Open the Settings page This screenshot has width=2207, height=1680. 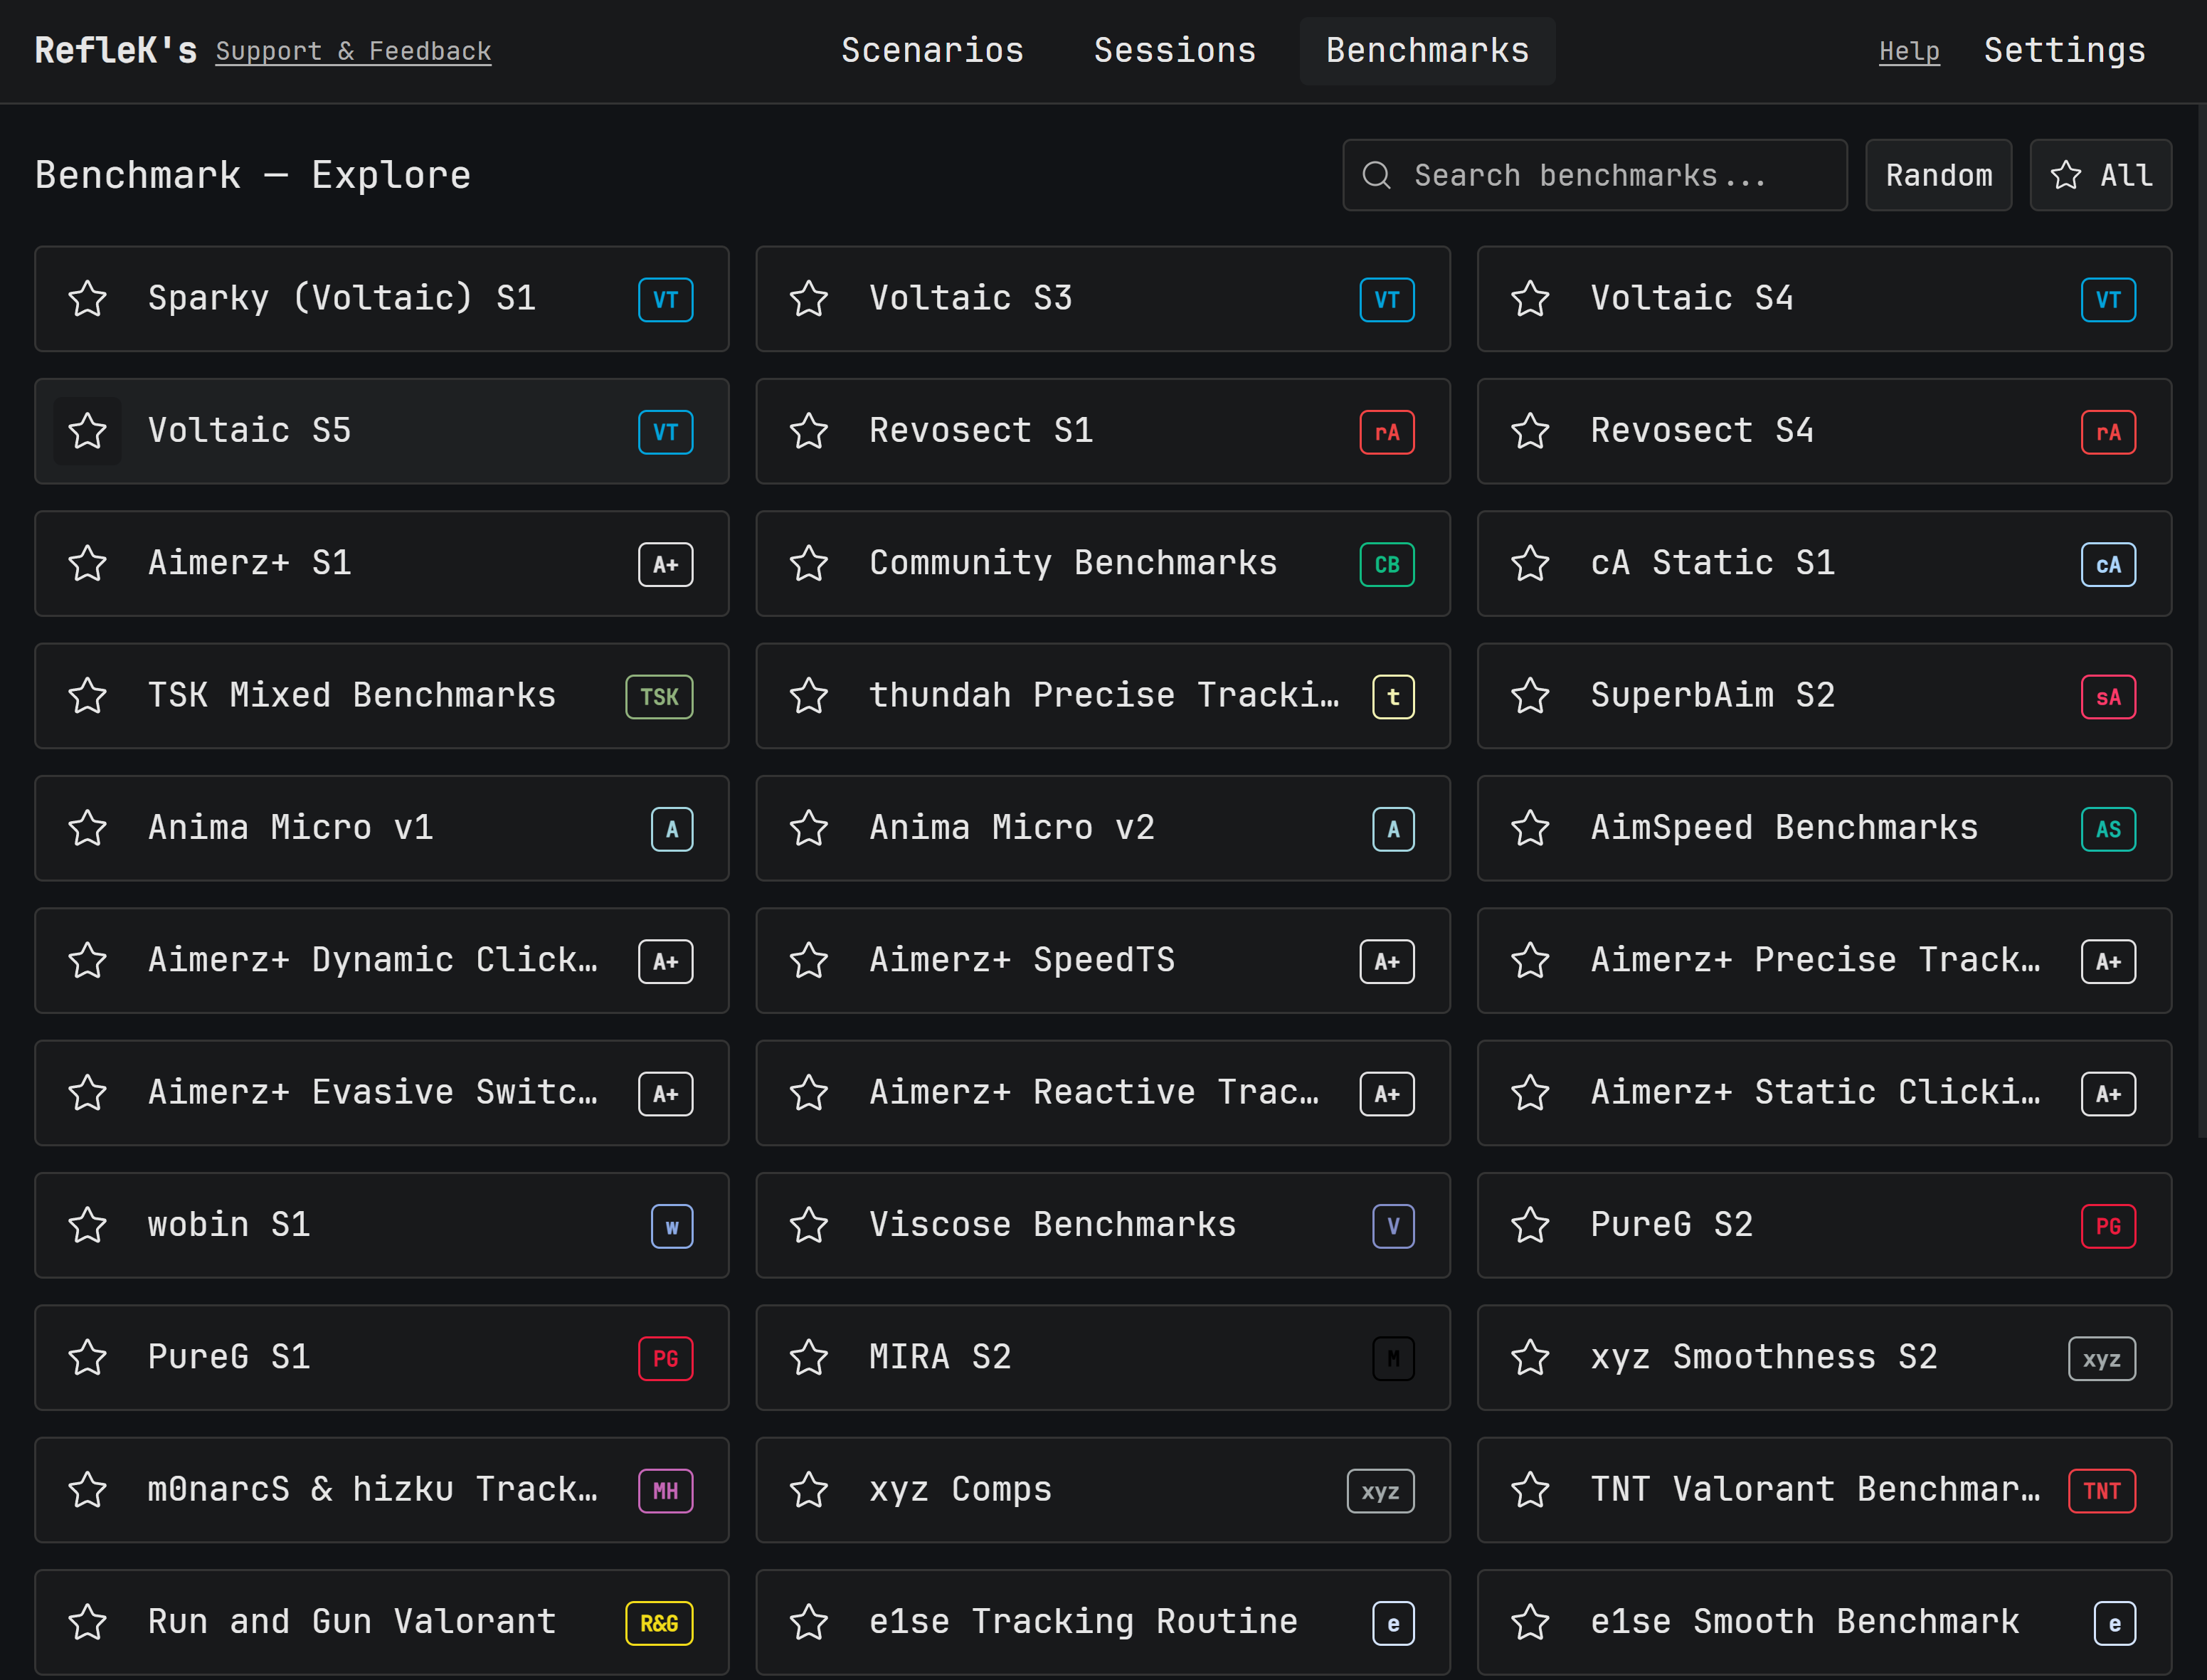[x=2064, y=50]
